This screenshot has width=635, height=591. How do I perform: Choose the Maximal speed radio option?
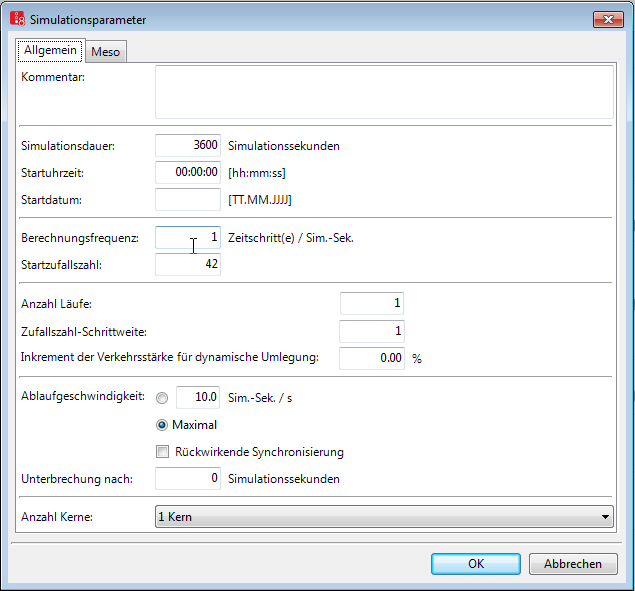pos(162,425)
